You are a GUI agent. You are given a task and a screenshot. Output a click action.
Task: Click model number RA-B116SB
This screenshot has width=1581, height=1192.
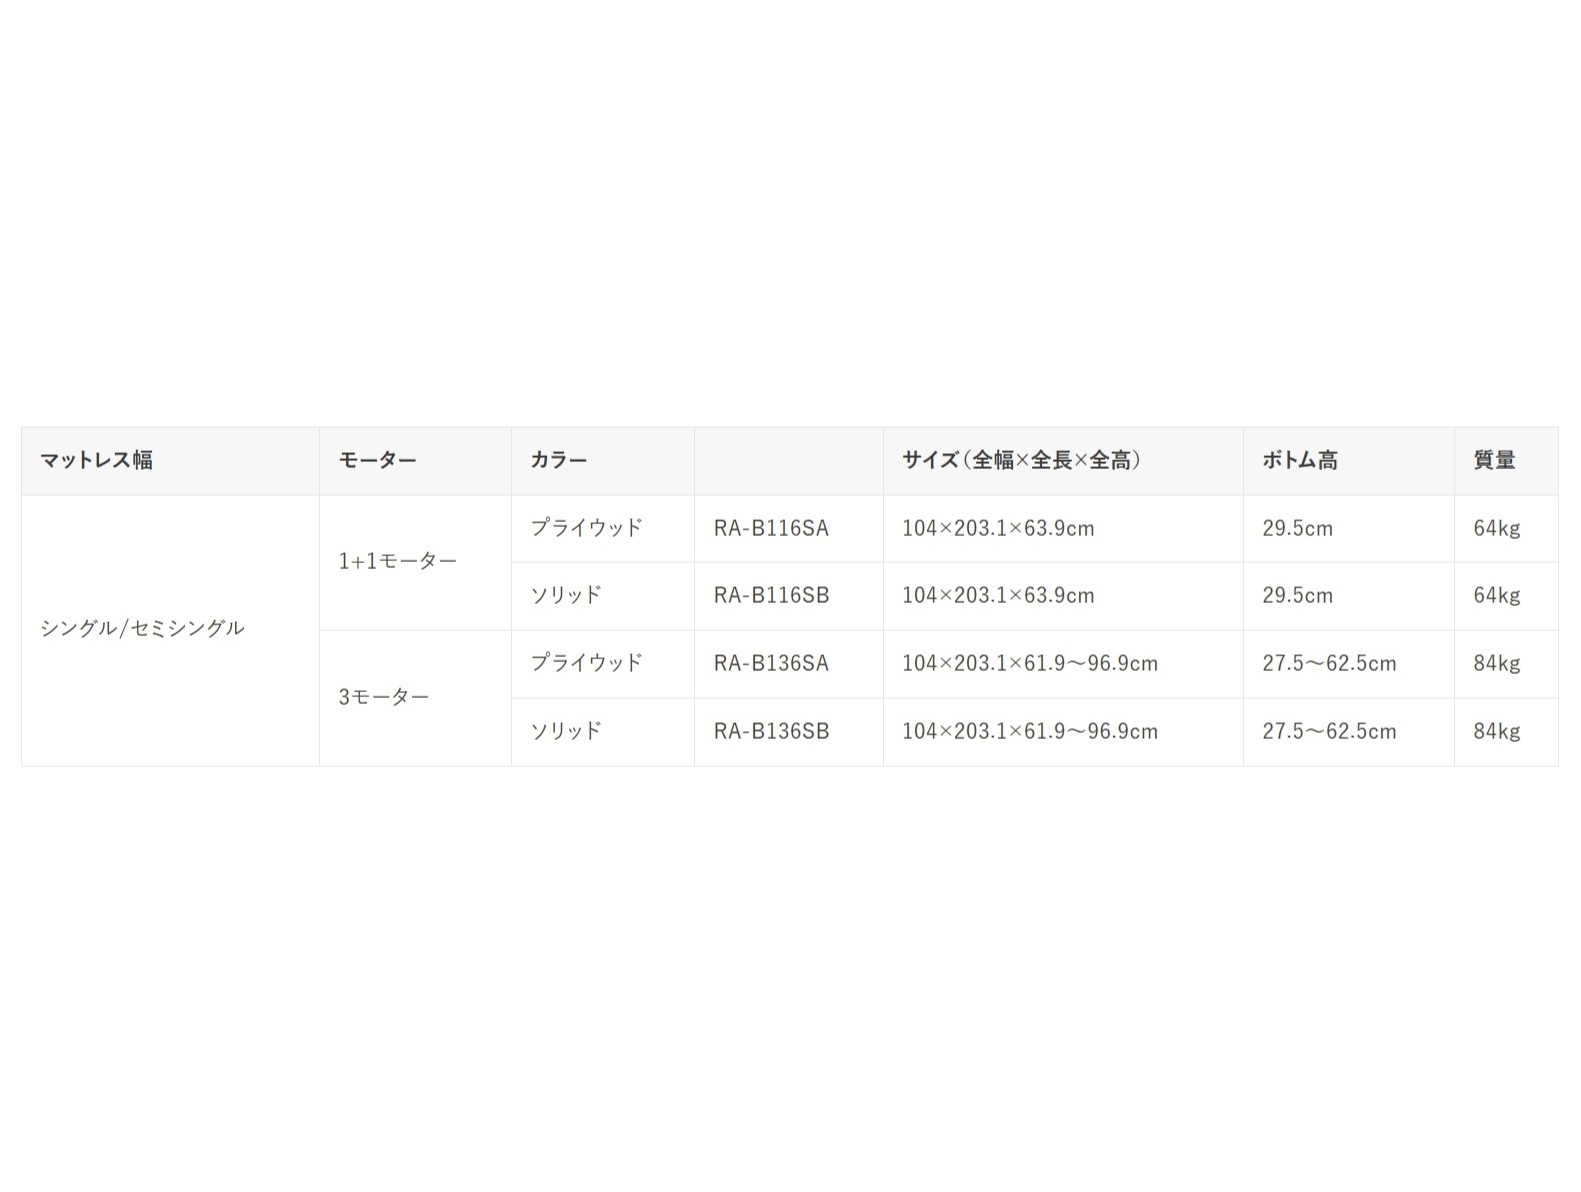[x=771, y=595]
